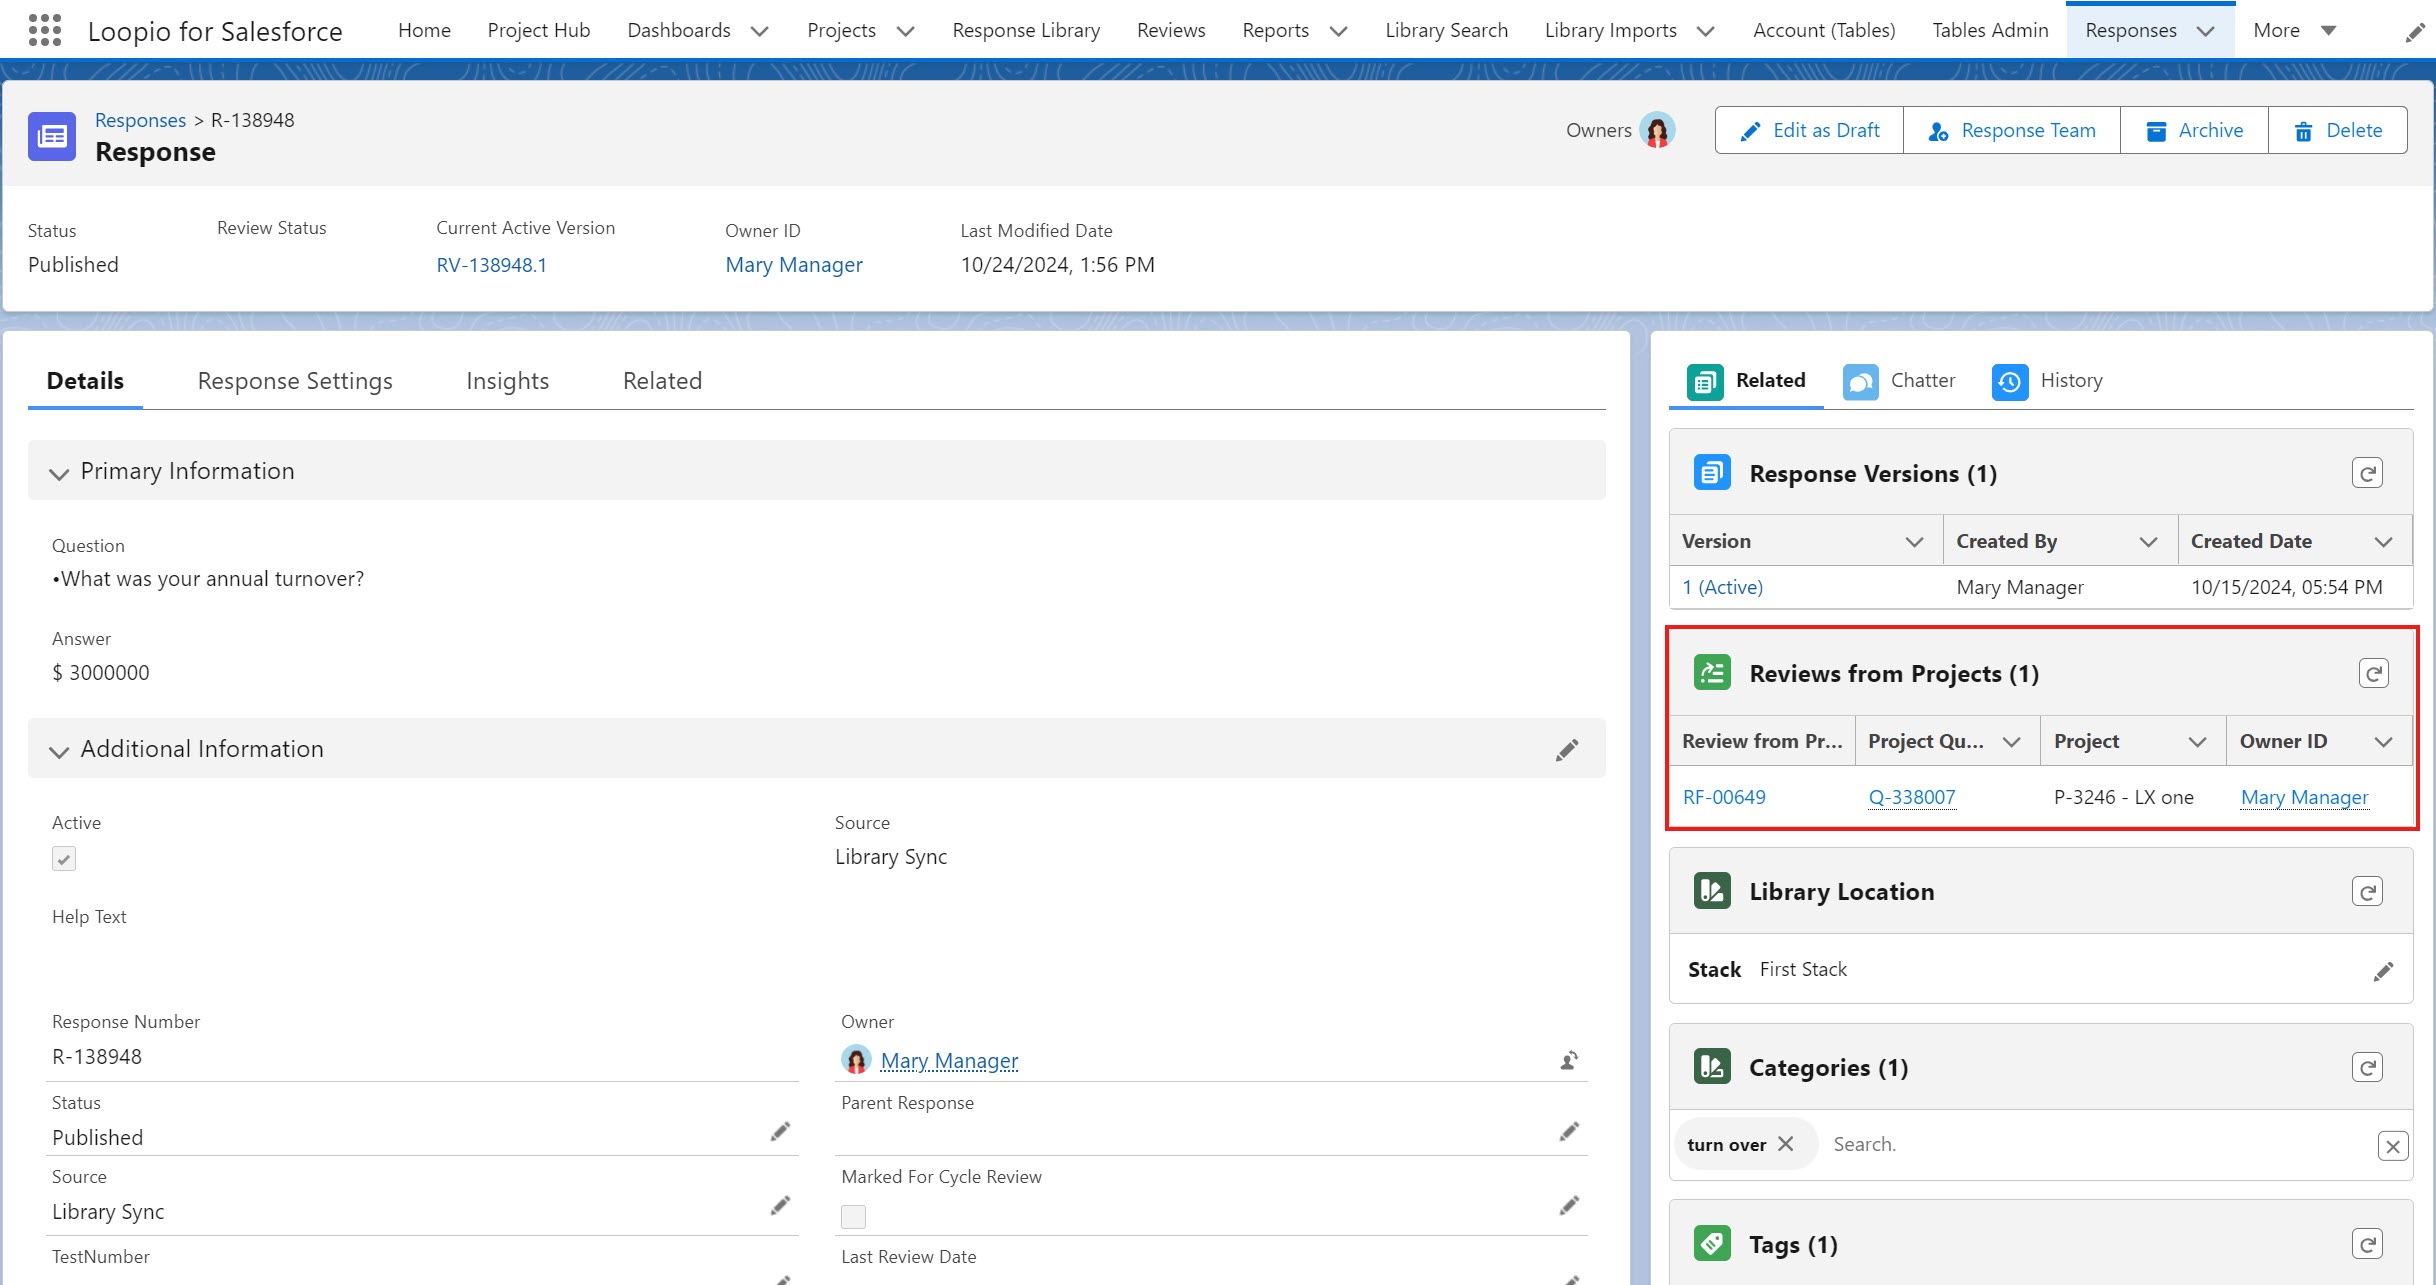This screenshot has height=1285, width=2436.
Task: Open the Responses tab dropdown arrow
Action: click(x=2206, y=31)
